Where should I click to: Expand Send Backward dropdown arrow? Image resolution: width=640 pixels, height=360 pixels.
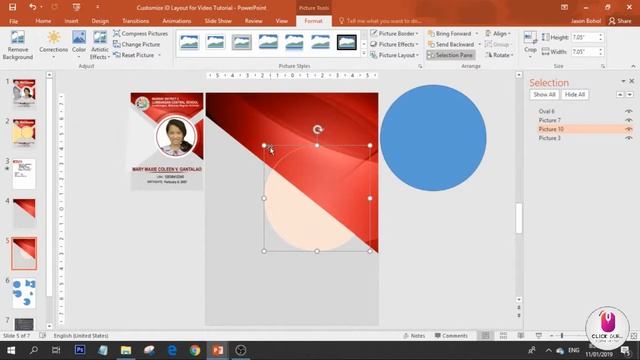(479, 44)
